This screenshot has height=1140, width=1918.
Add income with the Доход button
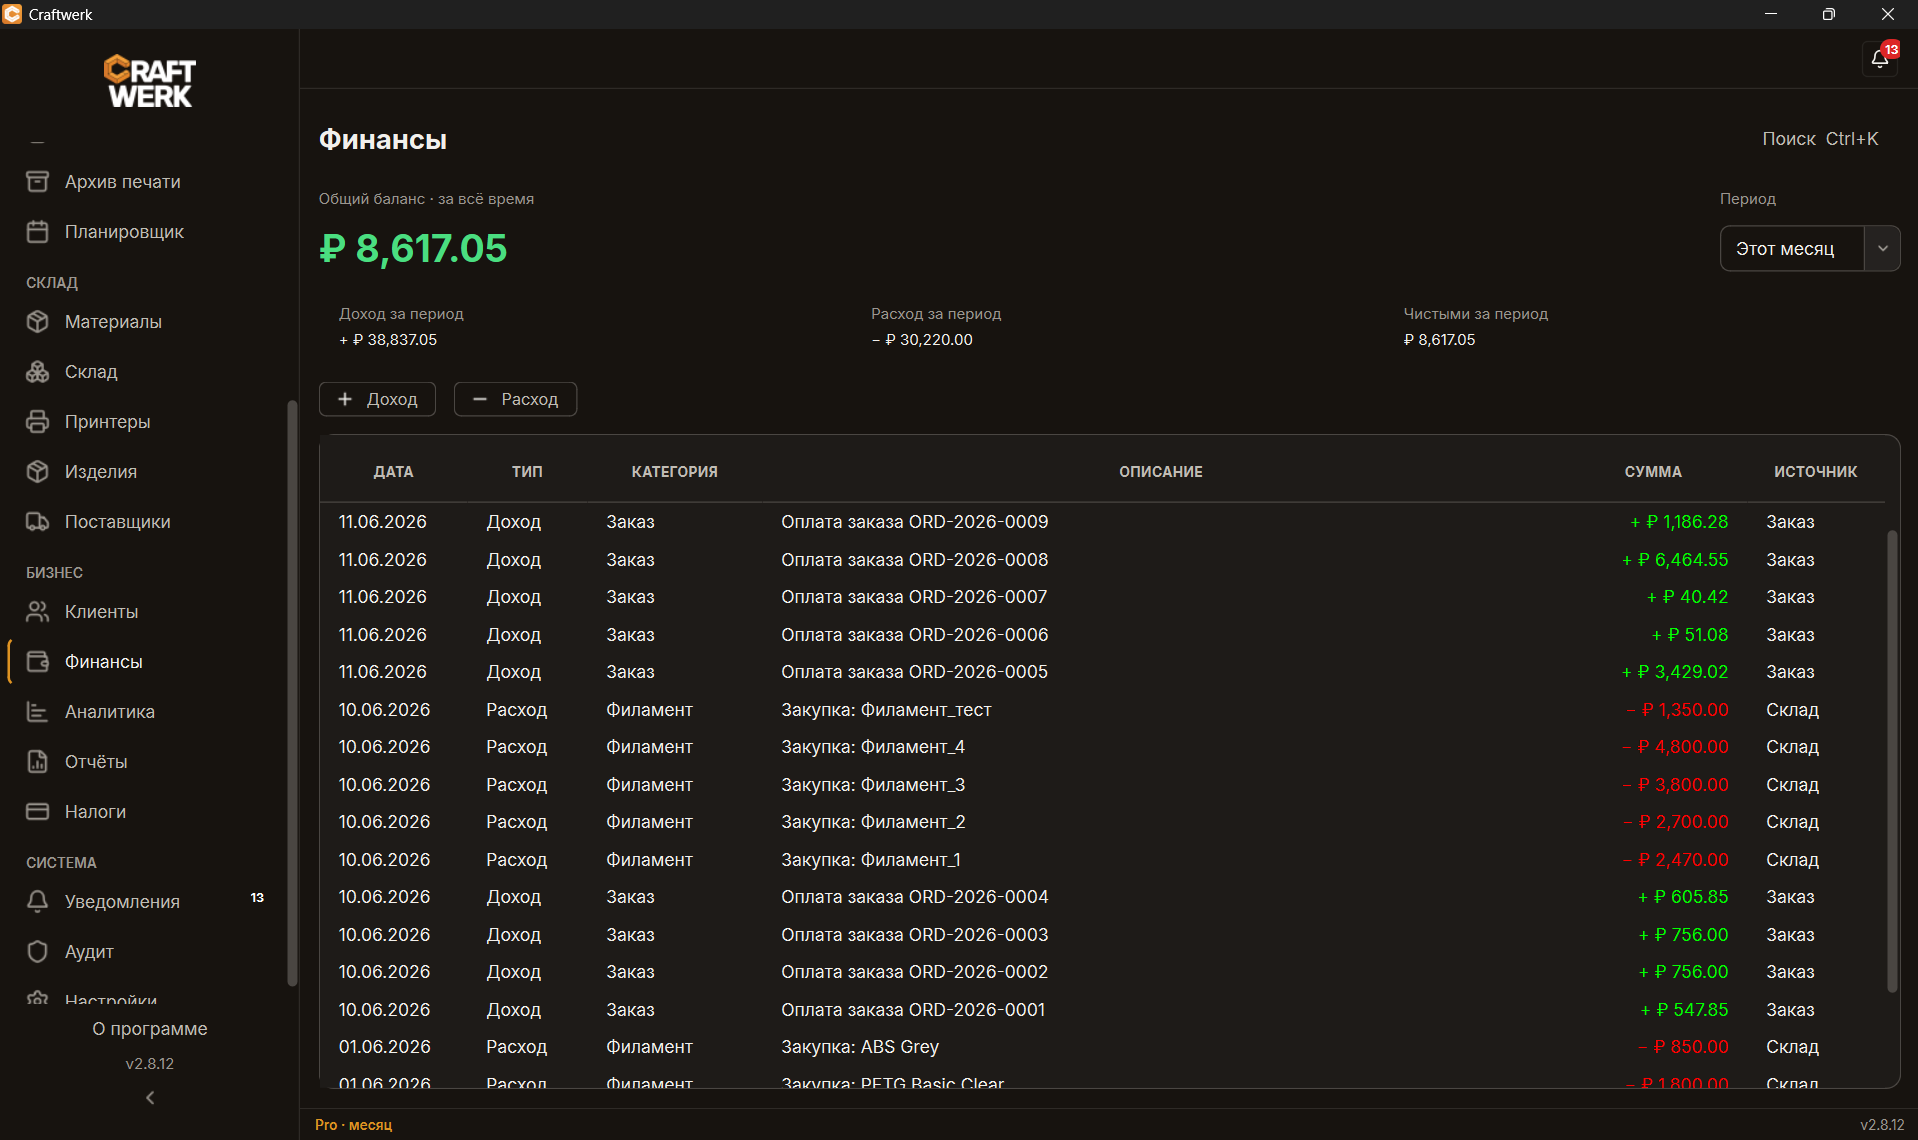377,399
